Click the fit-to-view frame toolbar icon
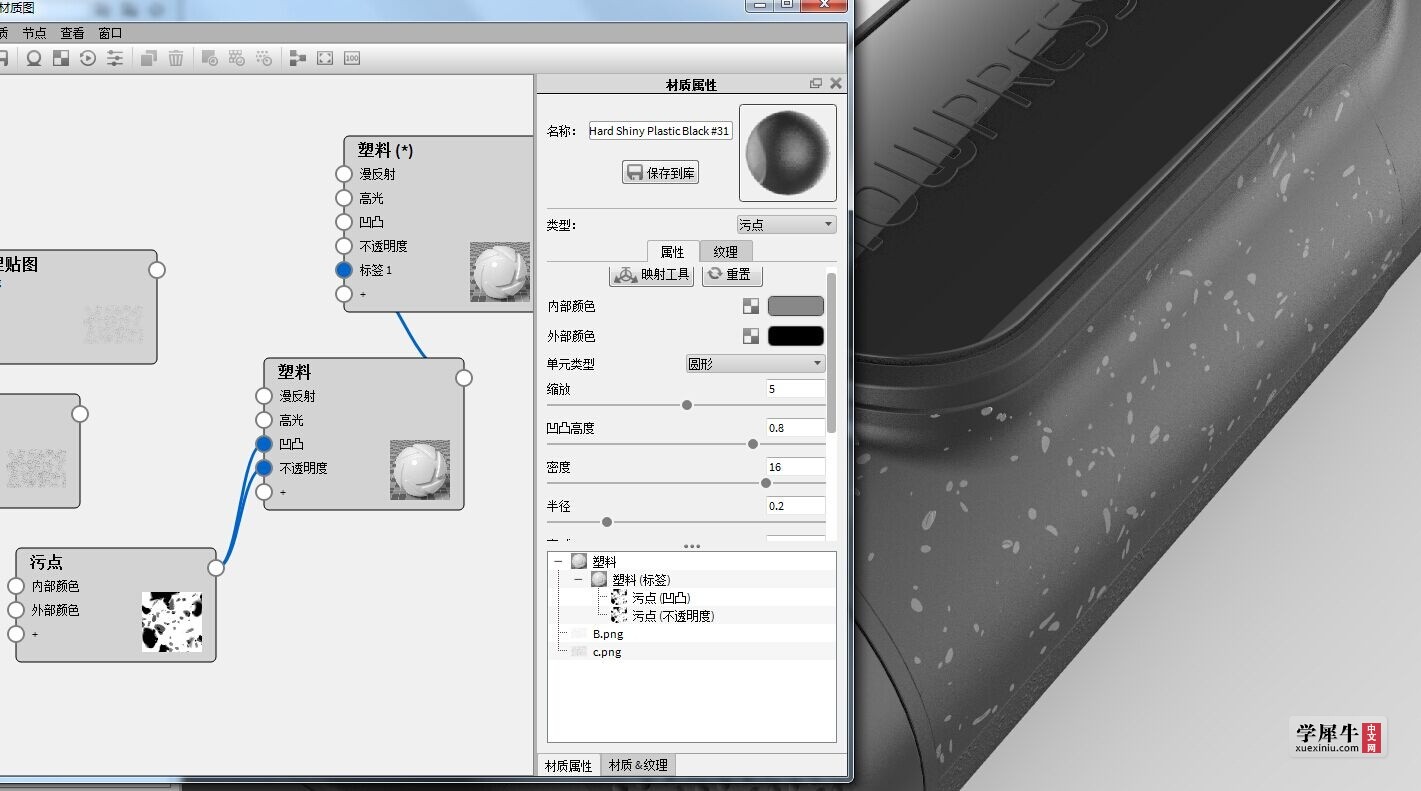This screenshot has width=1421, height=791. click(x=324, y=58)
